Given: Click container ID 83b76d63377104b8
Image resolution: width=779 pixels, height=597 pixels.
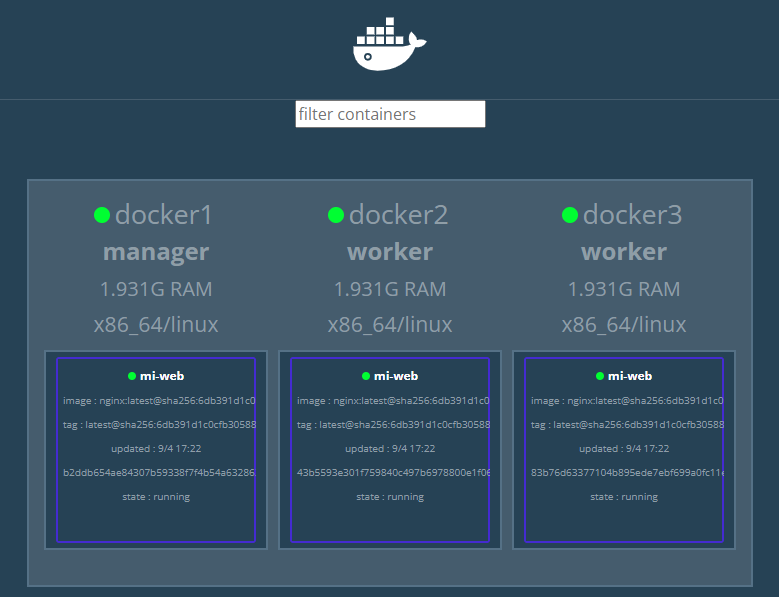Looking at the screenshot, I should tap(627, 472).
